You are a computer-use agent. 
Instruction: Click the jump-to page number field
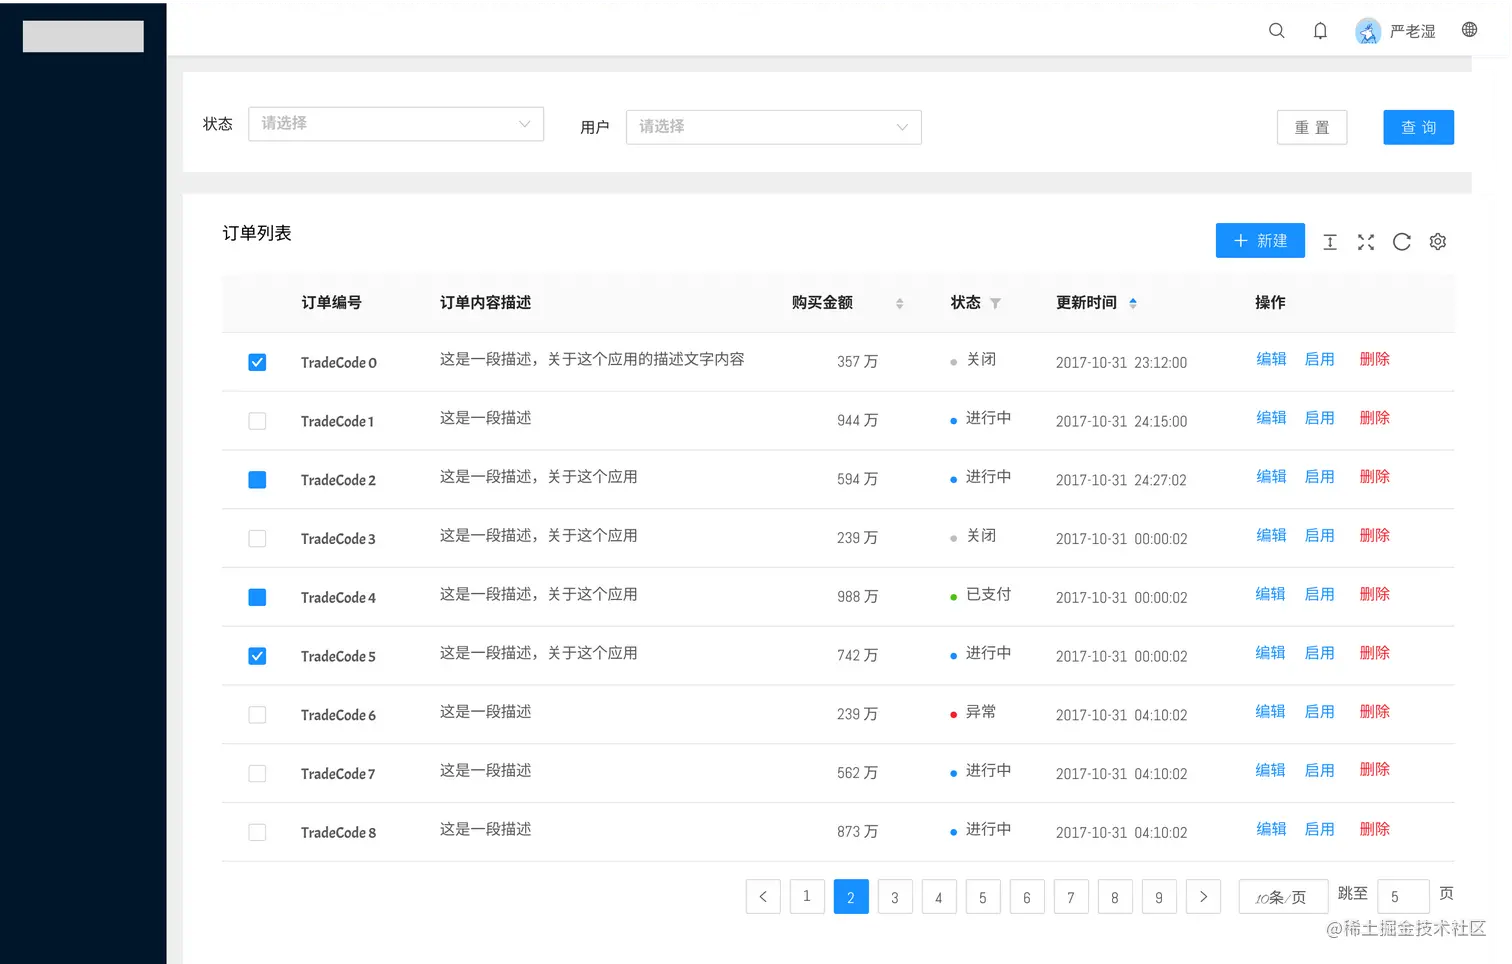[1402, 897]
